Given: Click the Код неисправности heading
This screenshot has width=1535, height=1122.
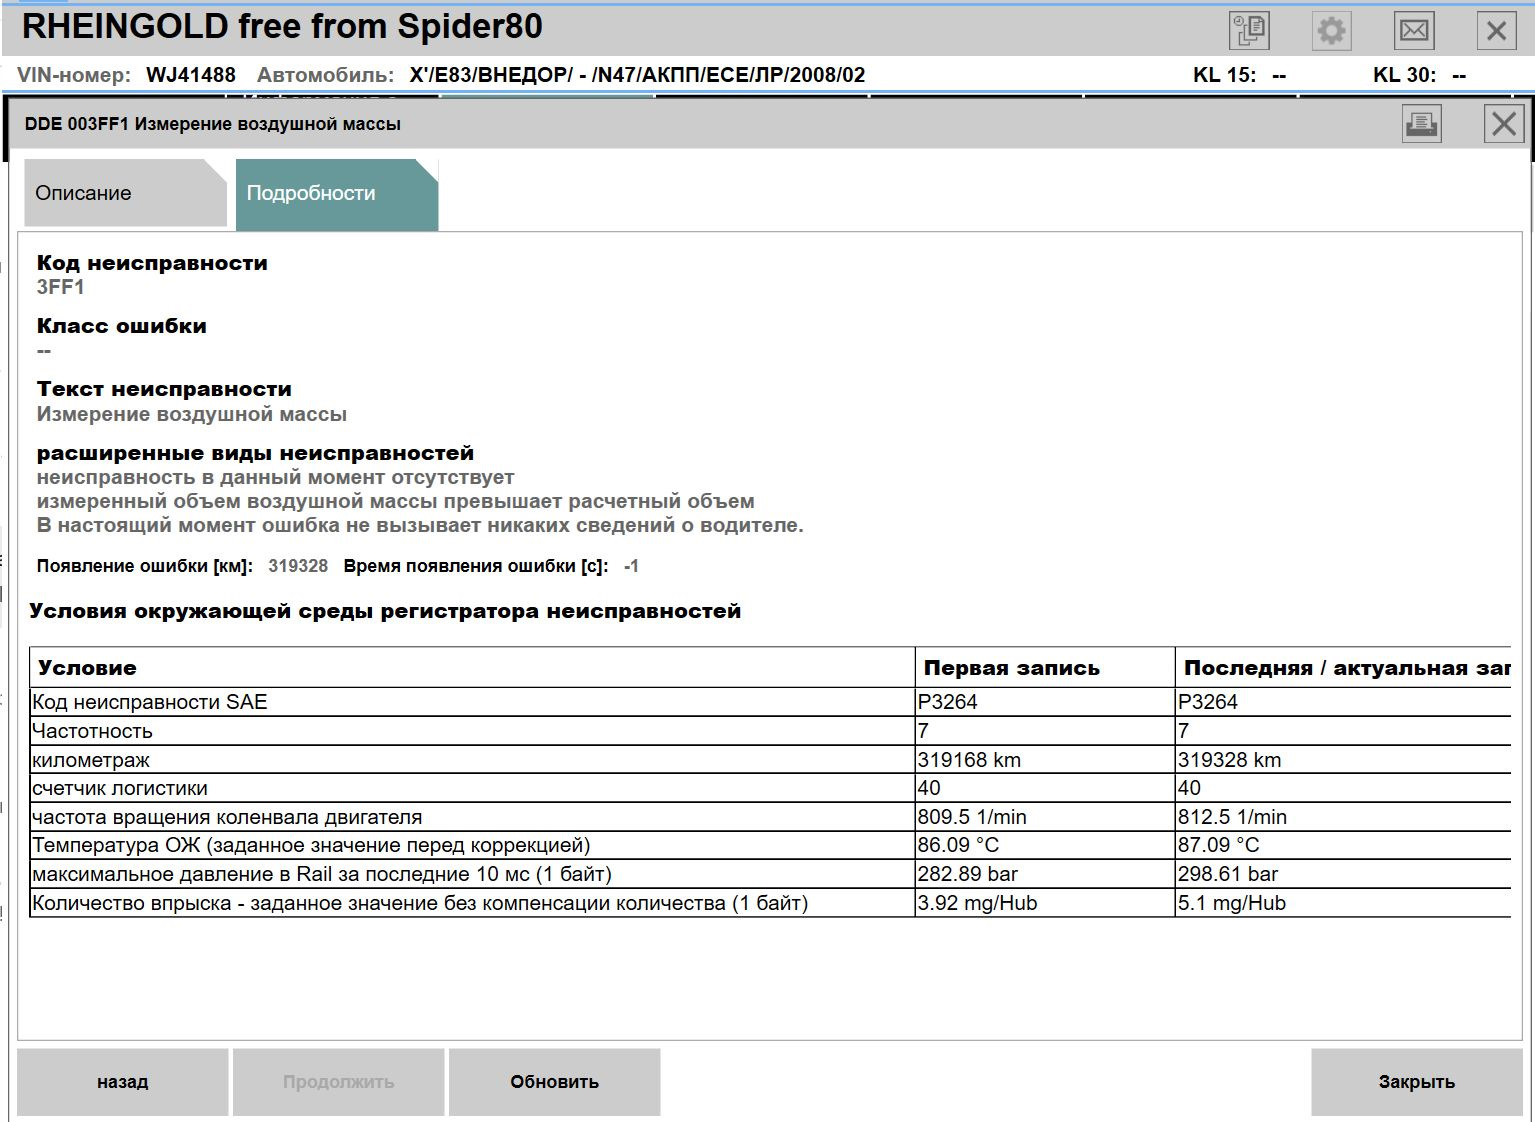Looking at the screenshot, I should coord(152,263).
